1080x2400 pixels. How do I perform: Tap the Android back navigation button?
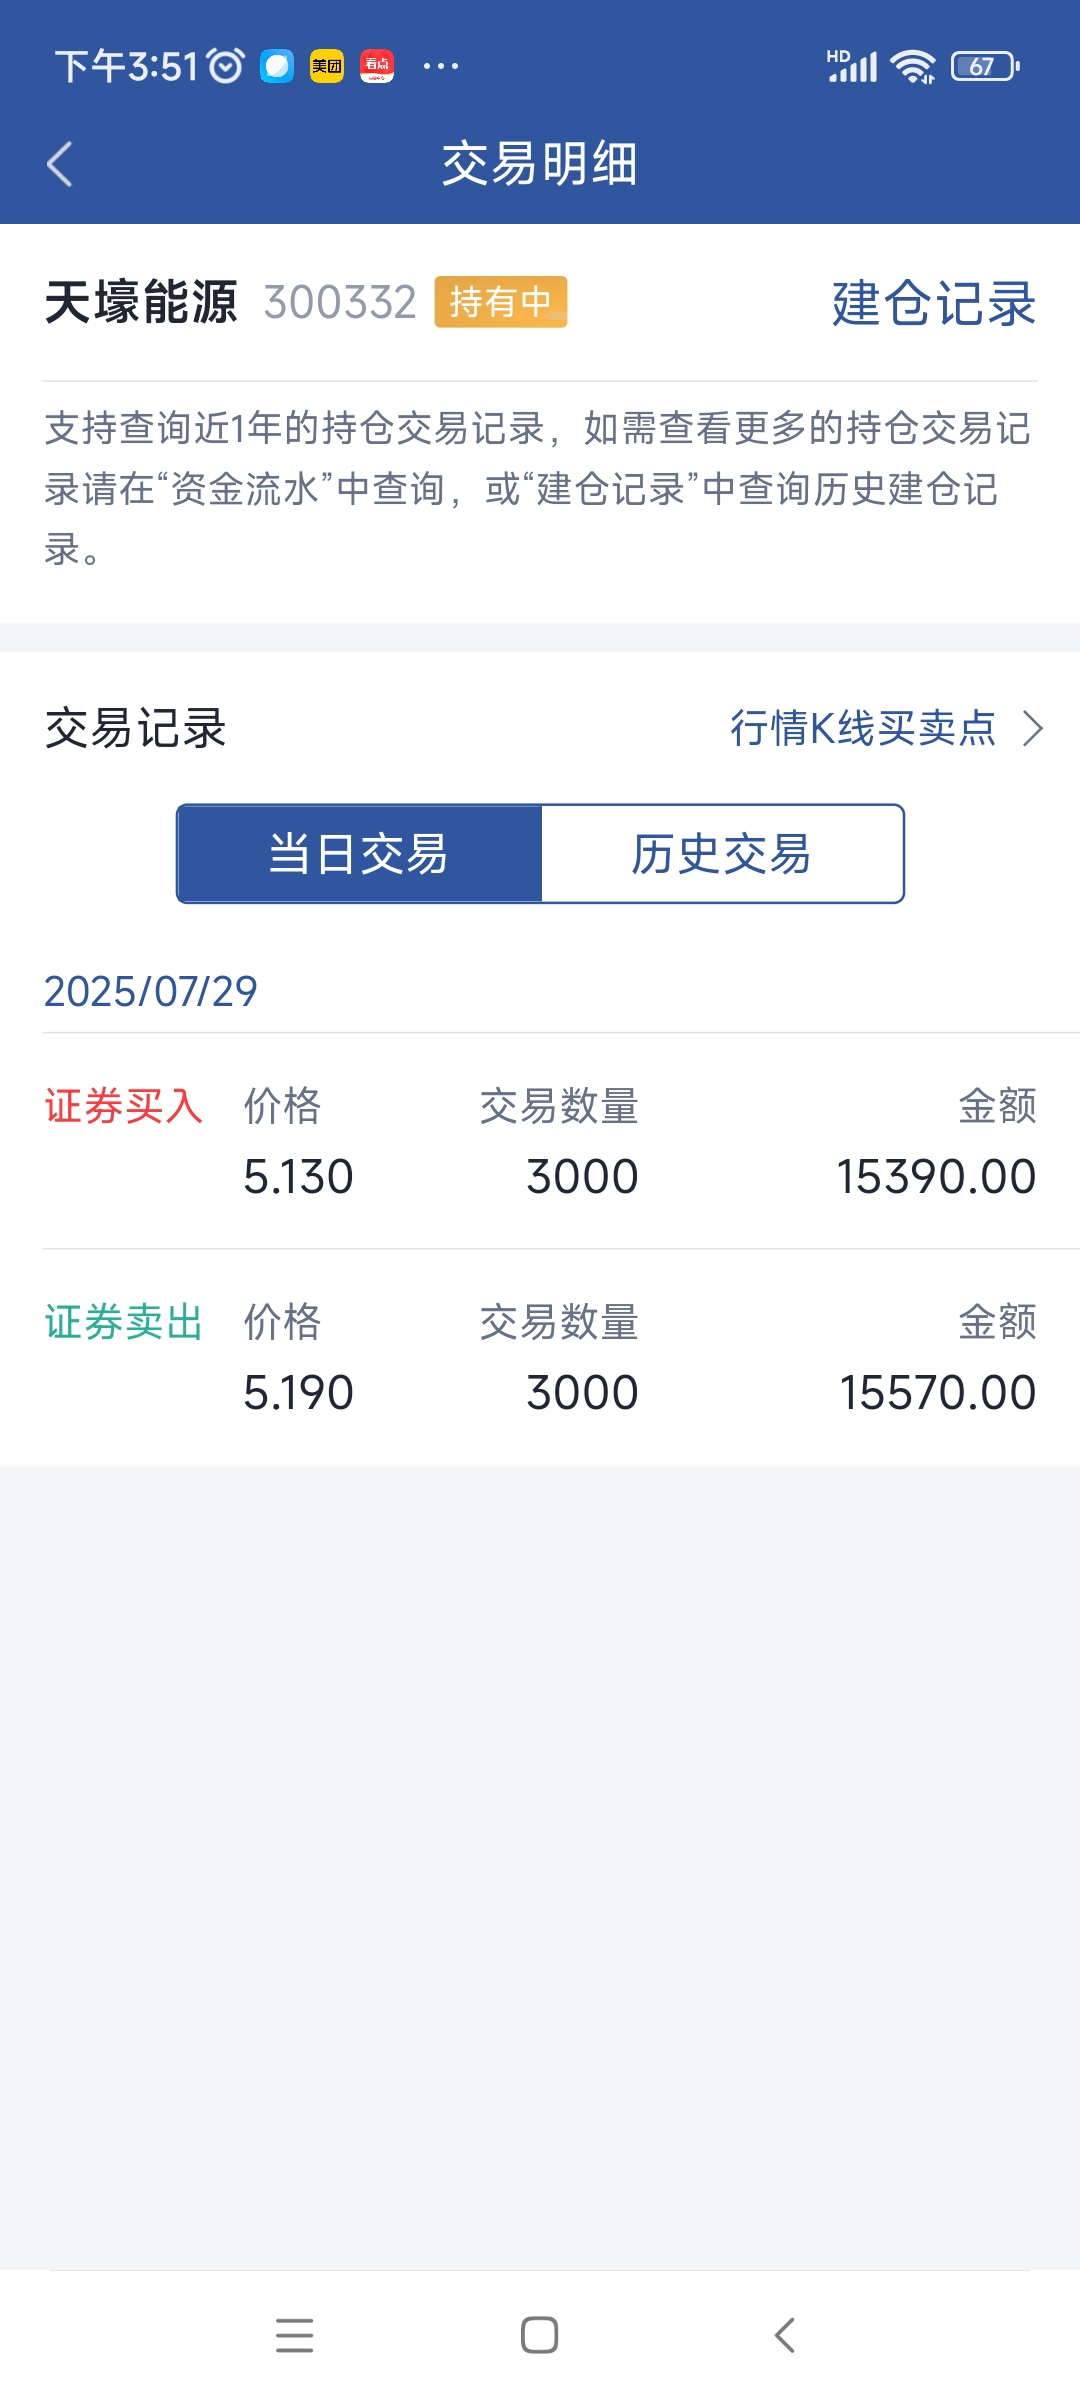point(785,2335)
